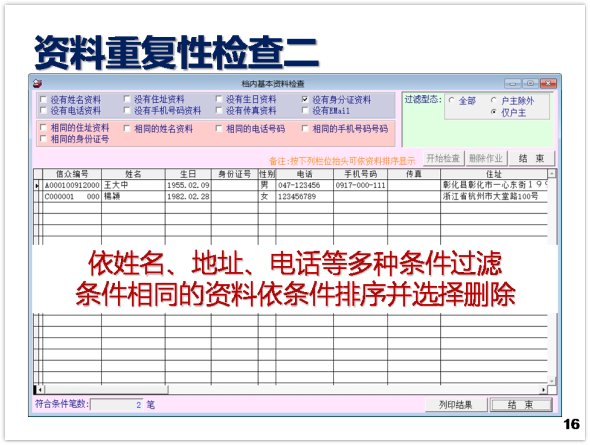590x445 pixels.
Task: Click the 符合条件笔数 count field
Action: click(117, 405)
